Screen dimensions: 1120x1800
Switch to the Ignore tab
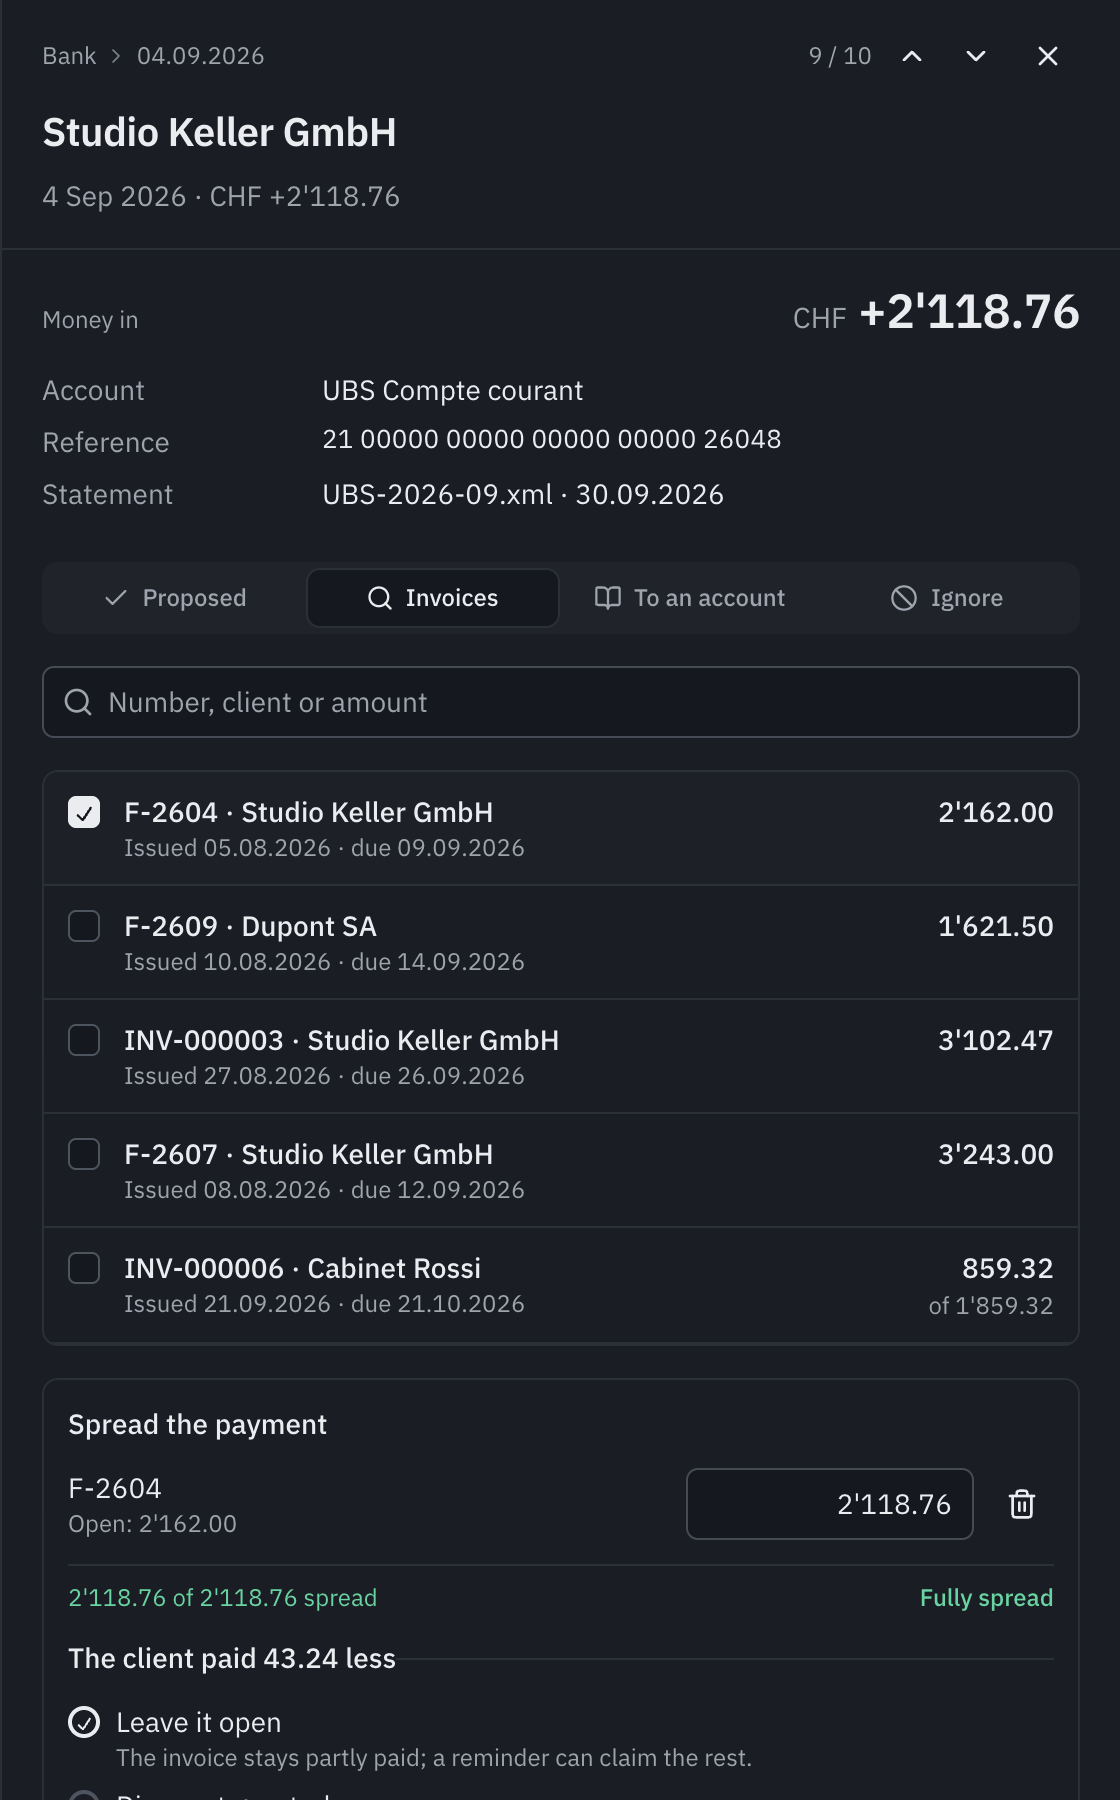point(947,598)
